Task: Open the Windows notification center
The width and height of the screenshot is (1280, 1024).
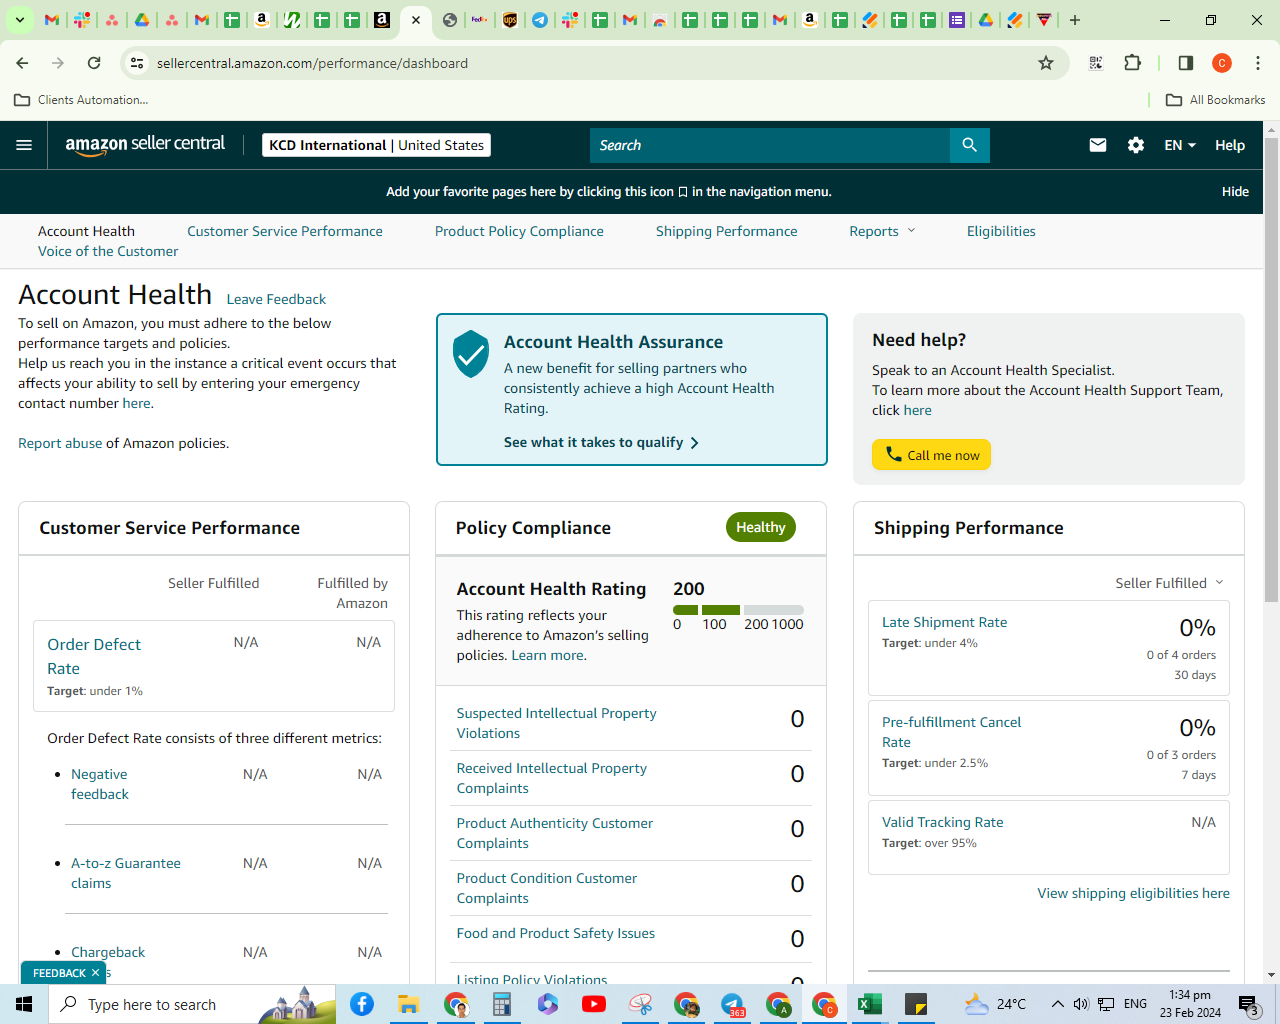Action: tap(1249, 1004)
